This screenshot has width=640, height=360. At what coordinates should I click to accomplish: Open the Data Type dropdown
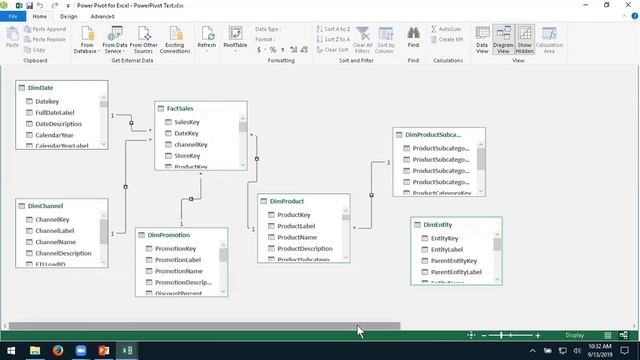click(x=267, y=29)
